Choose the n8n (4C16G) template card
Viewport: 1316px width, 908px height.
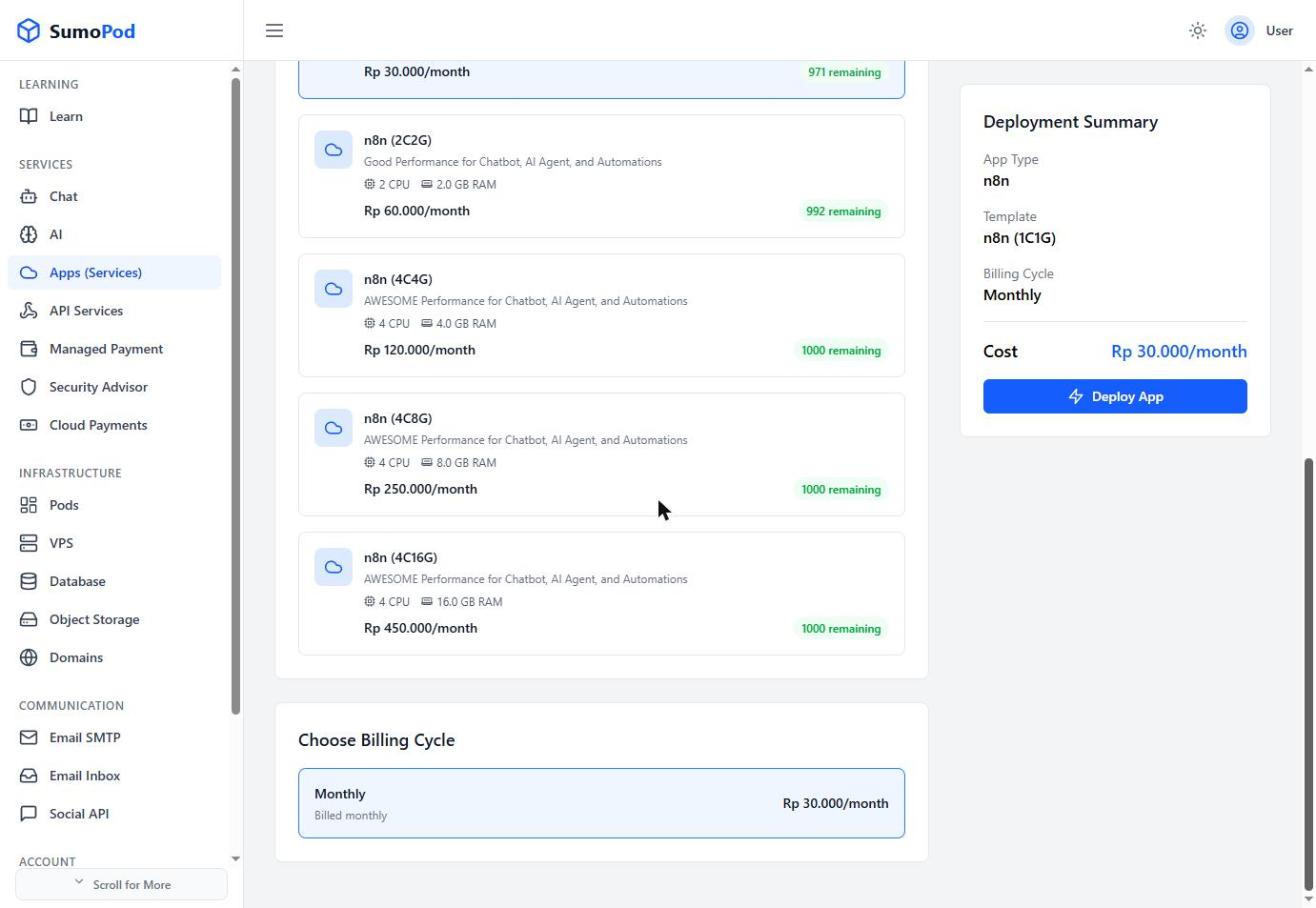click(601, 593)
